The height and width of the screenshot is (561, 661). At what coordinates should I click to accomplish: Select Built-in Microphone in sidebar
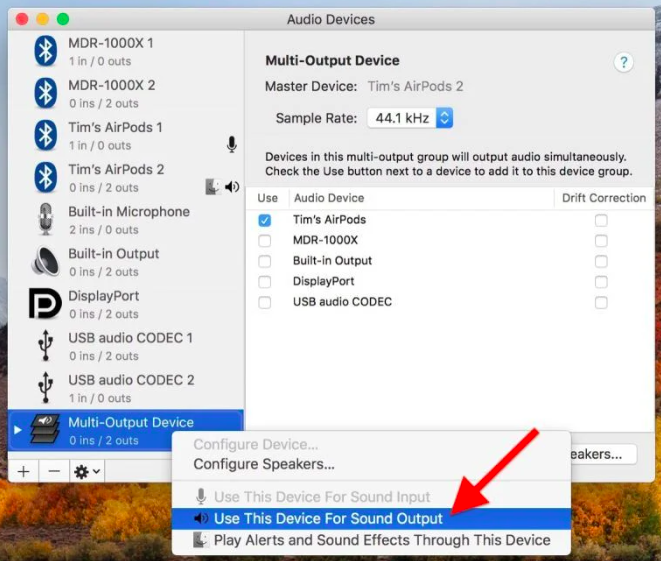tap(126, 220)
